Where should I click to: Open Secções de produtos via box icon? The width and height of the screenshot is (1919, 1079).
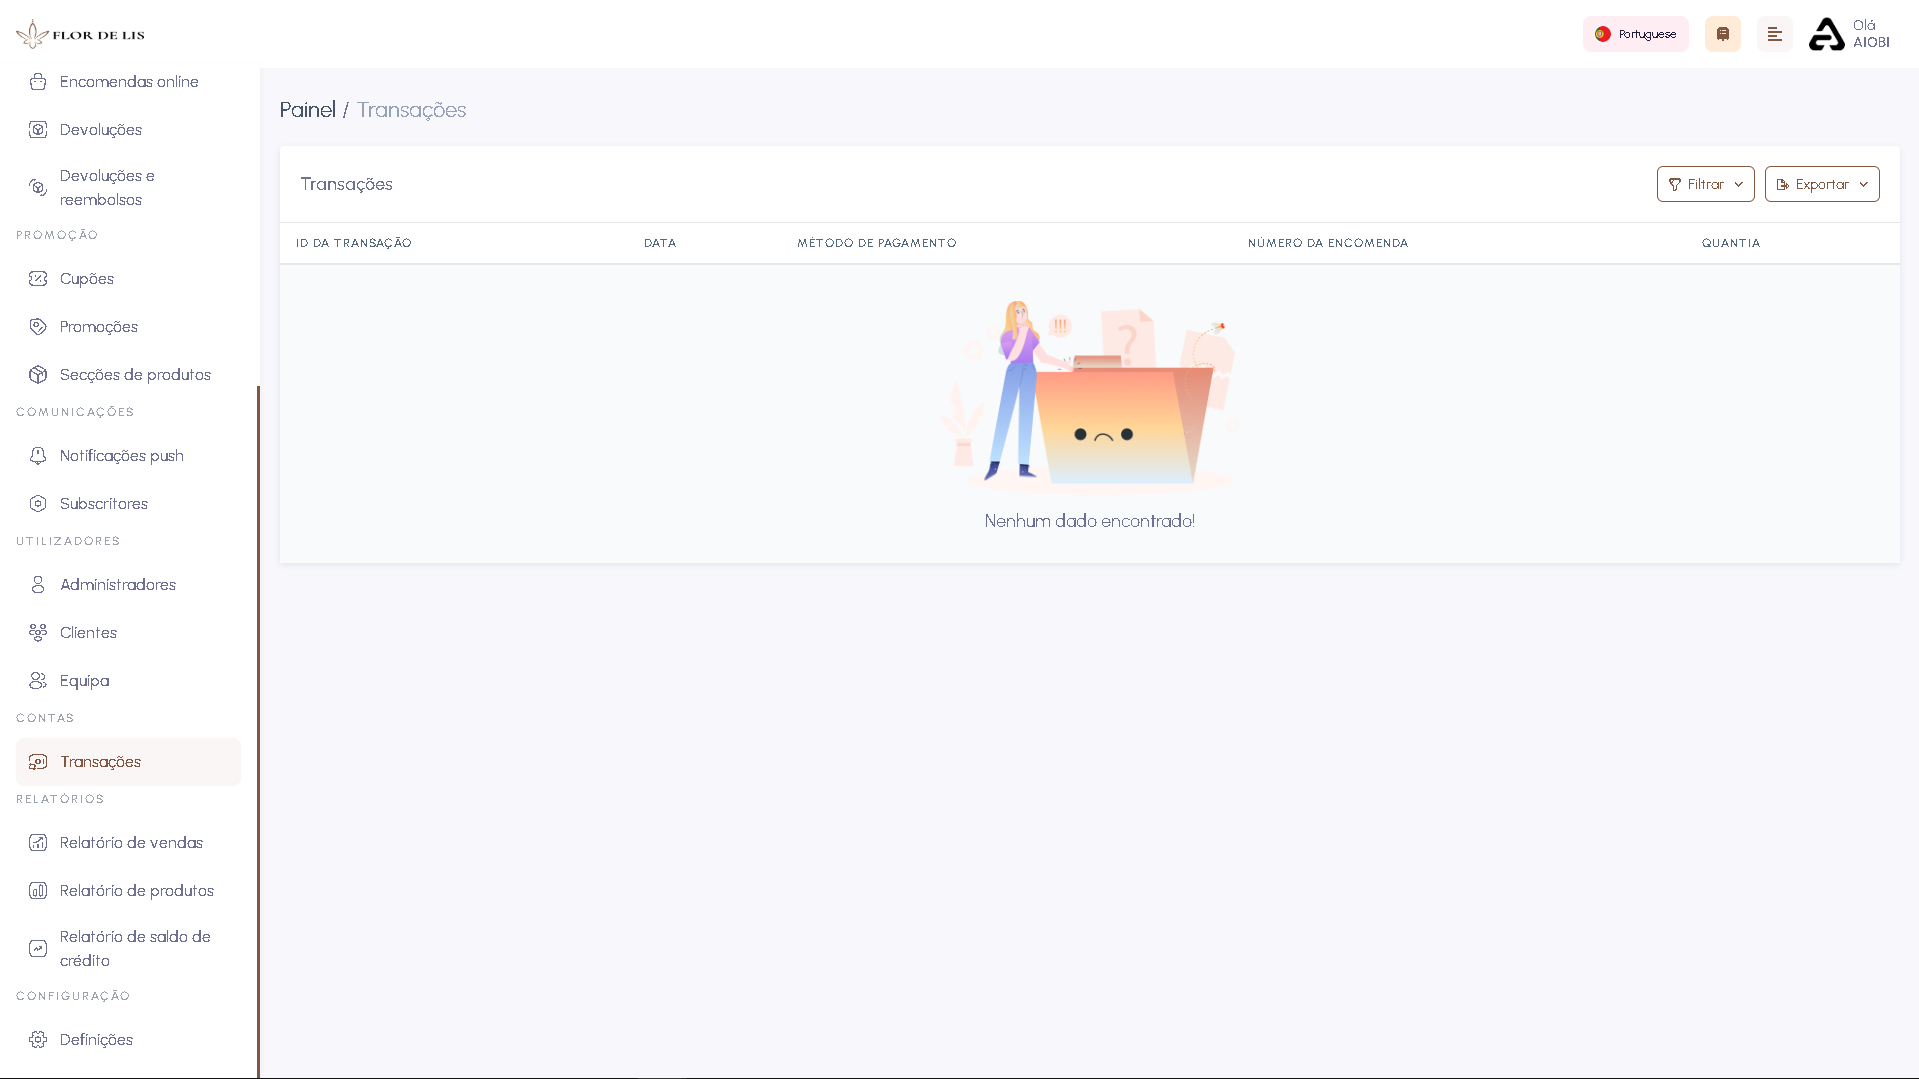click(x=38, y=374)
